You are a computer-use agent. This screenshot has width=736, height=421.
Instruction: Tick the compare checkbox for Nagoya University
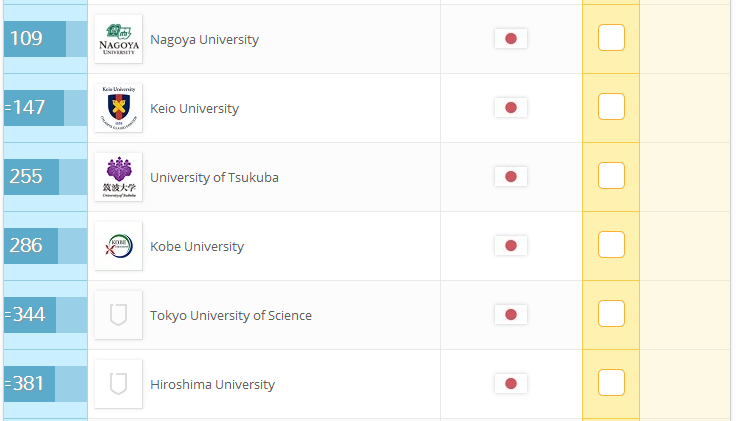pyautogui.click(x=611, y=38)
